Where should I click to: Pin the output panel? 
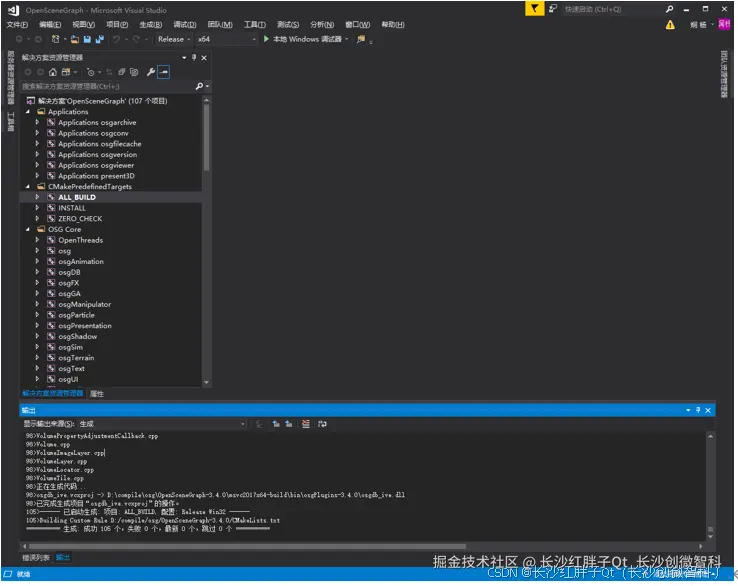(698, 410)
